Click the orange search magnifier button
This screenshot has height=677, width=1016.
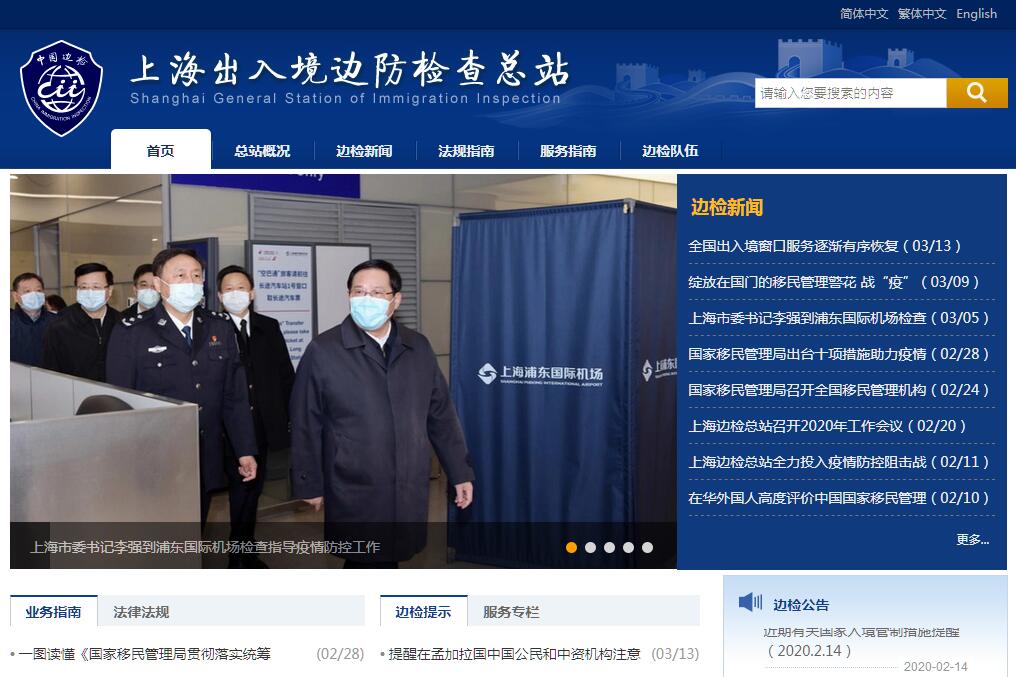point(976,93)
